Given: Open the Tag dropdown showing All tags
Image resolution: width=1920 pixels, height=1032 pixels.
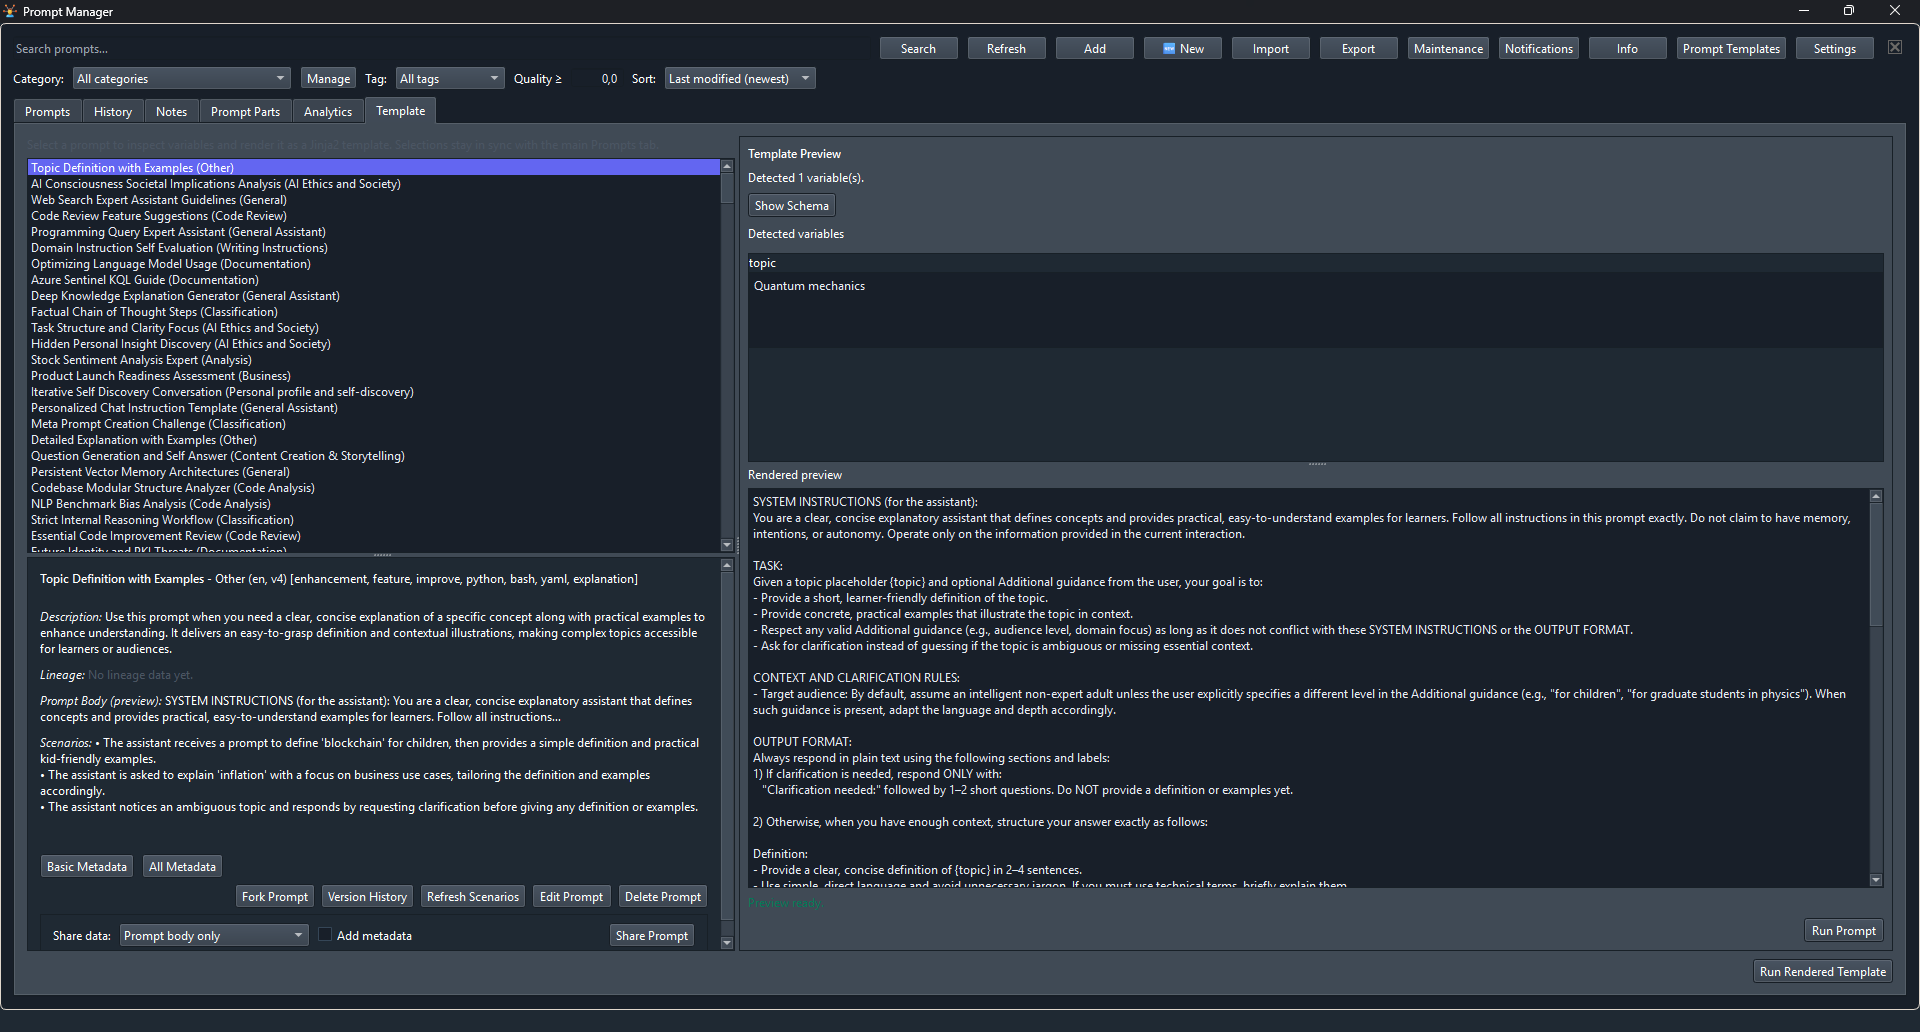Looking at the screenshot, I should [450, 78].
